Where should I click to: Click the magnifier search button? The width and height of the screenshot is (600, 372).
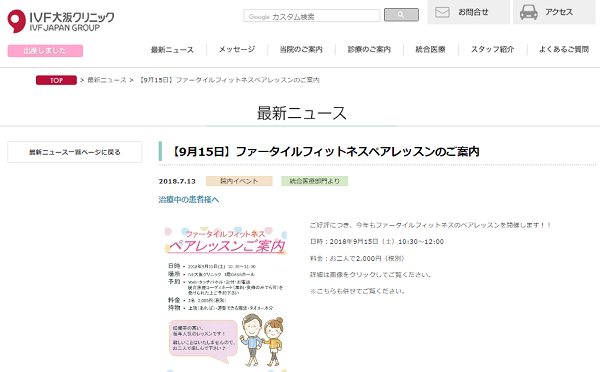point(401,15)
